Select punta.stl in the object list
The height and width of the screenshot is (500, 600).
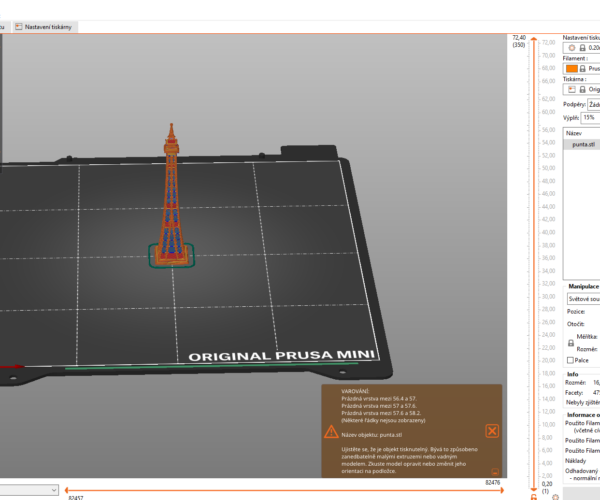582,145
